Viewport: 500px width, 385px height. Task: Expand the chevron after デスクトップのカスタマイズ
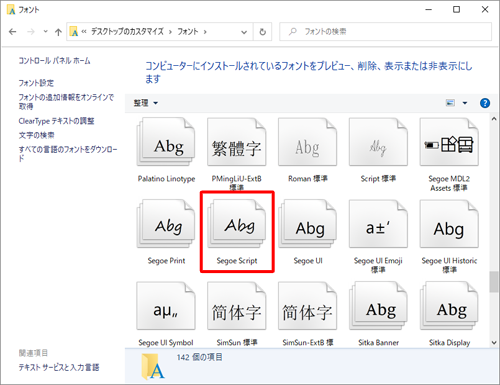pos(170,32)
